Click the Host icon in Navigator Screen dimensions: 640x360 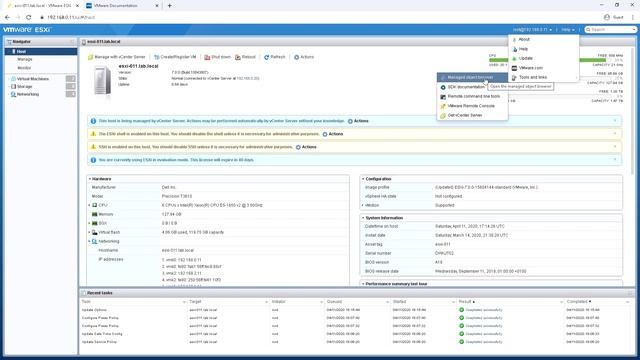pos(13,51)
